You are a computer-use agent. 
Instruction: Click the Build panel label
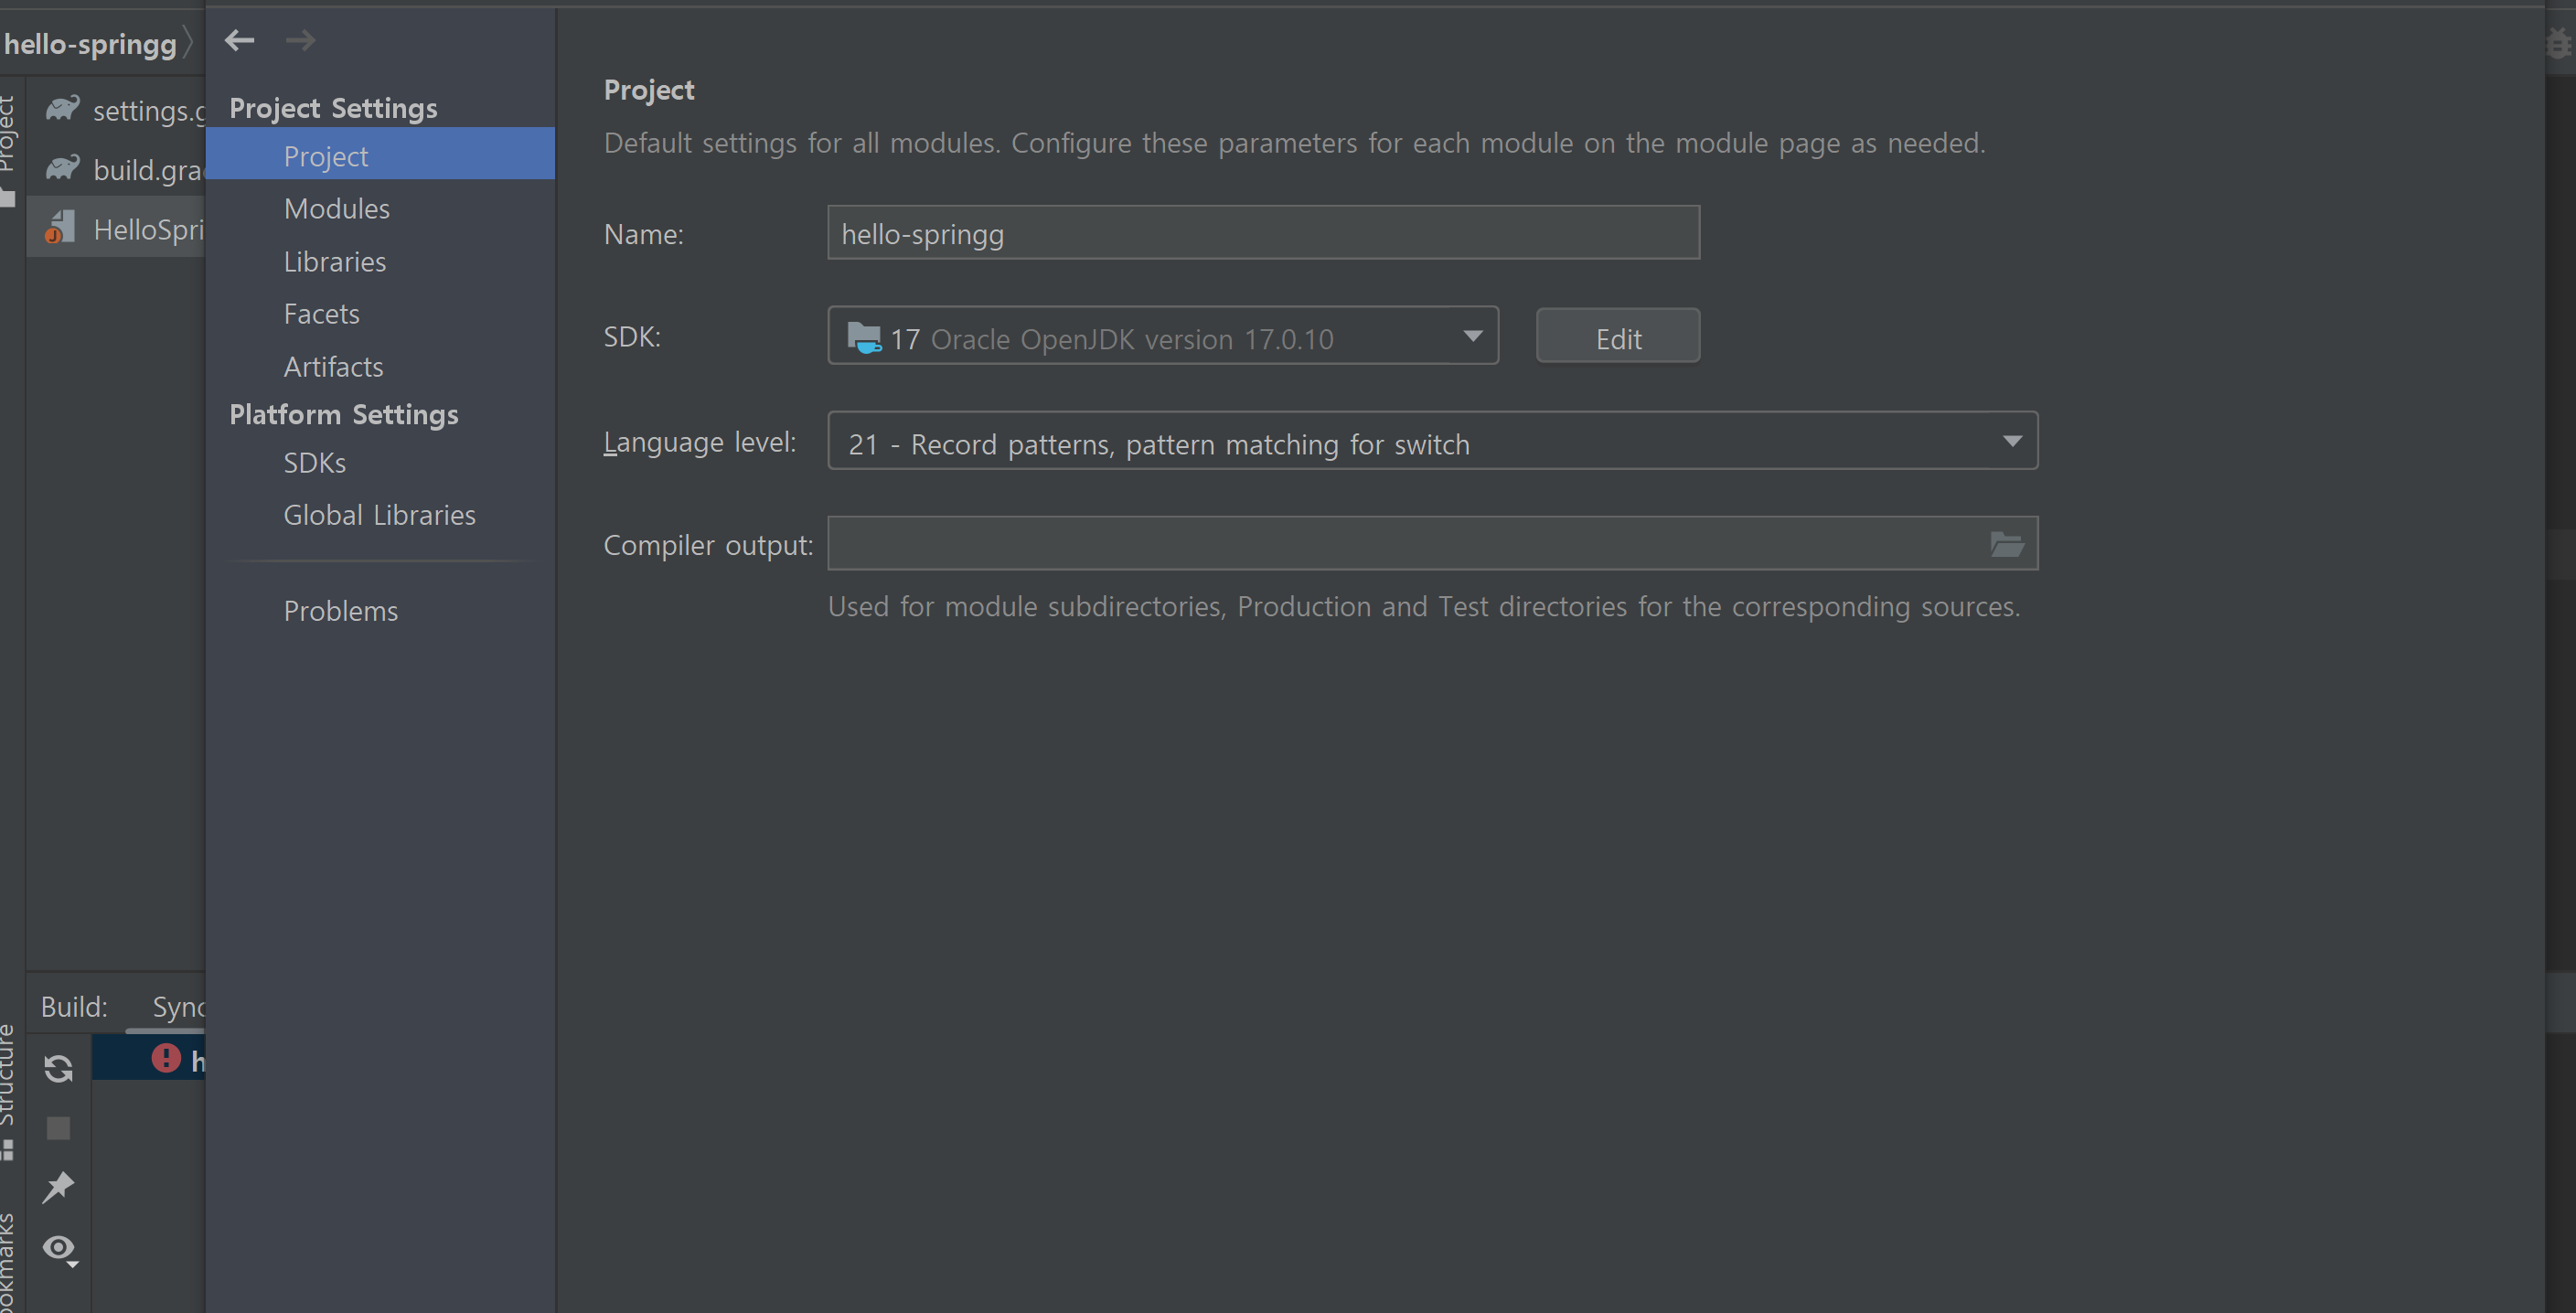74,1007
